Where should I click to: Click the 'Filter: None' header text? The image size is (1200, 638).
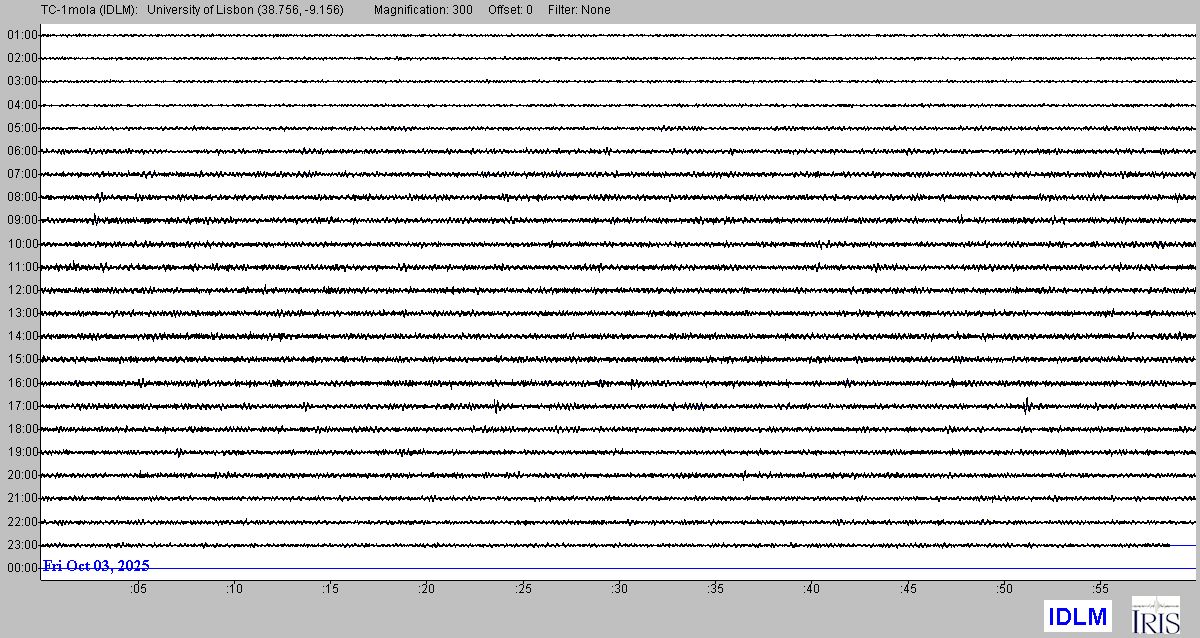[579, 10]
